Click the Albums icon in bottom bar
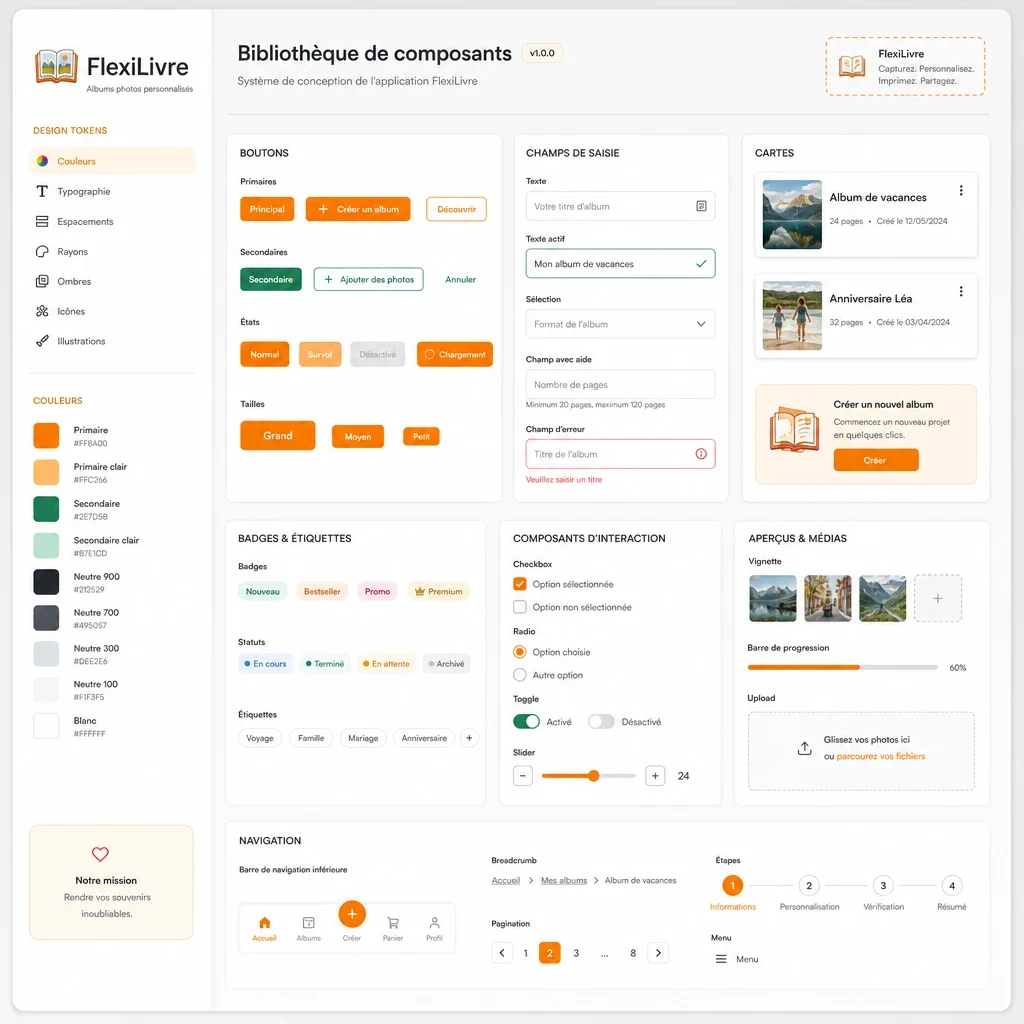Viewport: 1024px width, 1024px height. tap(308, 923)
